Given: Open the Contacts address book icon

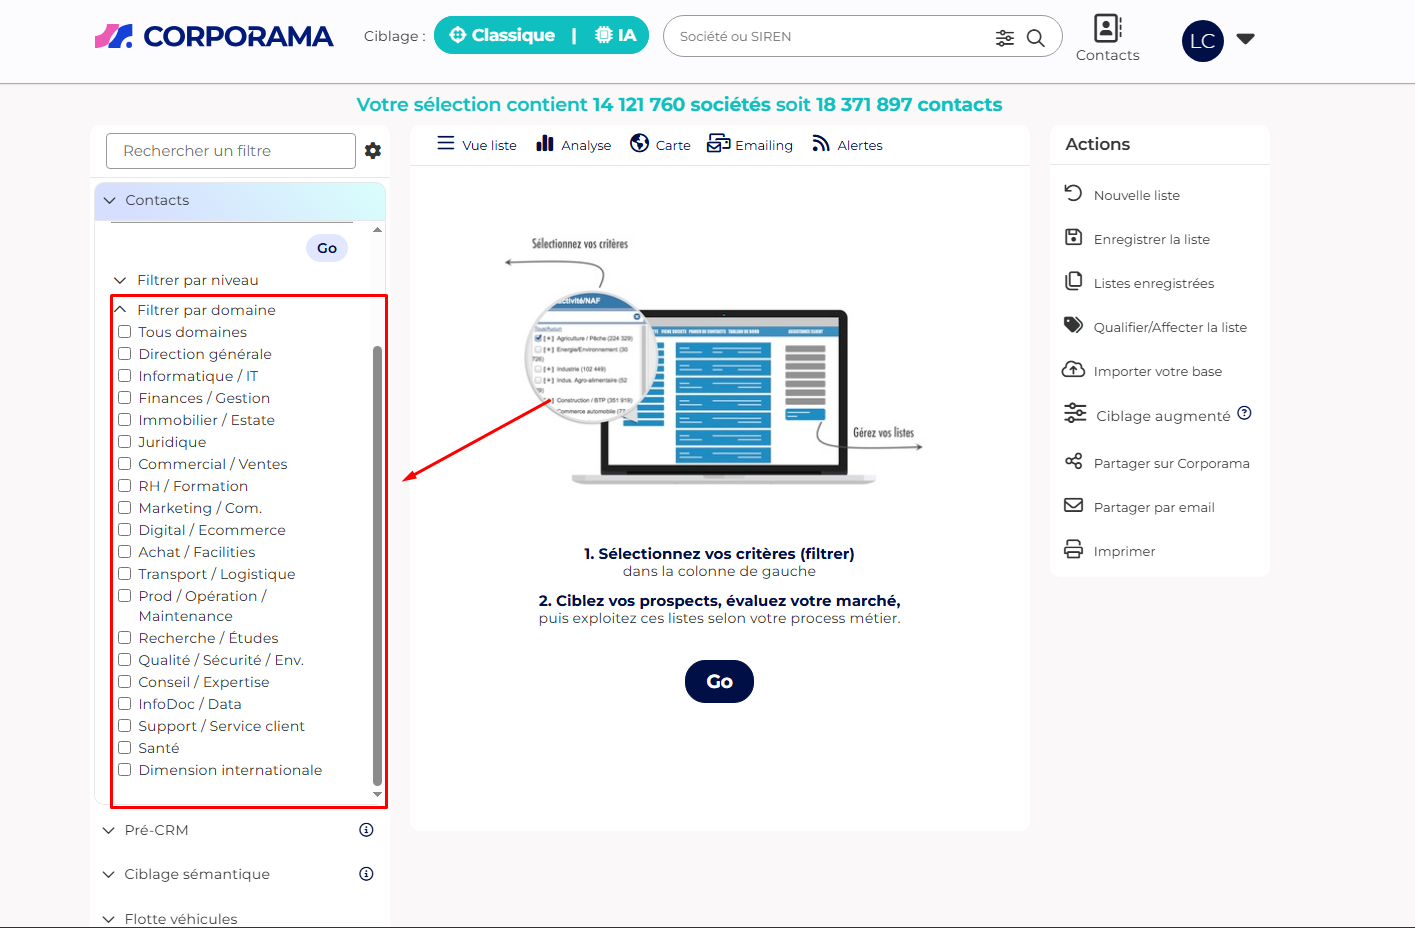Looking at the screenshot, I should 1107,28.
